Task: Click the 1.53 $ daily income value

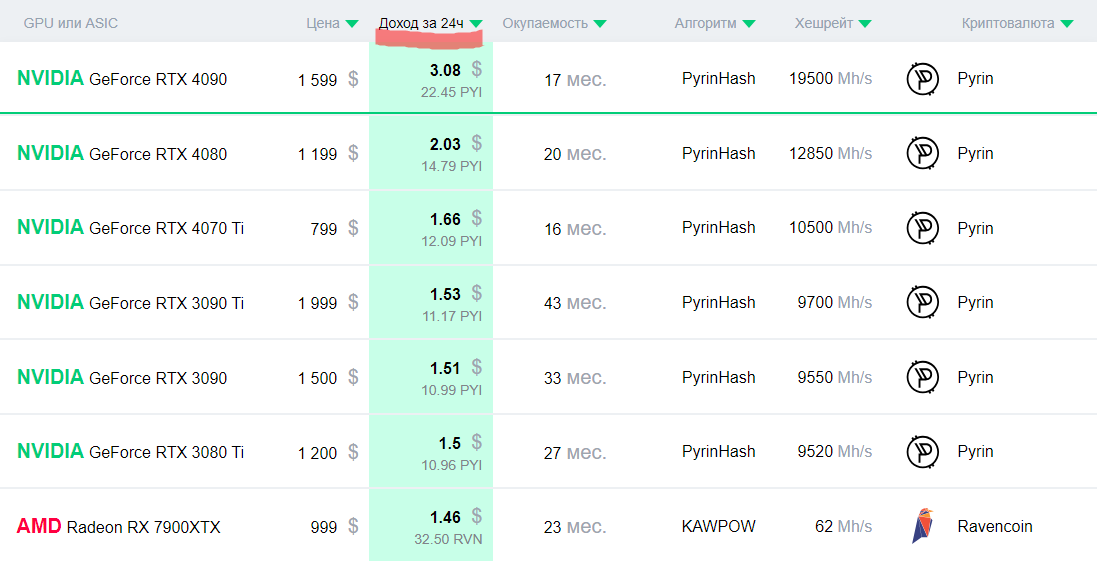Action: pos(455,293)
